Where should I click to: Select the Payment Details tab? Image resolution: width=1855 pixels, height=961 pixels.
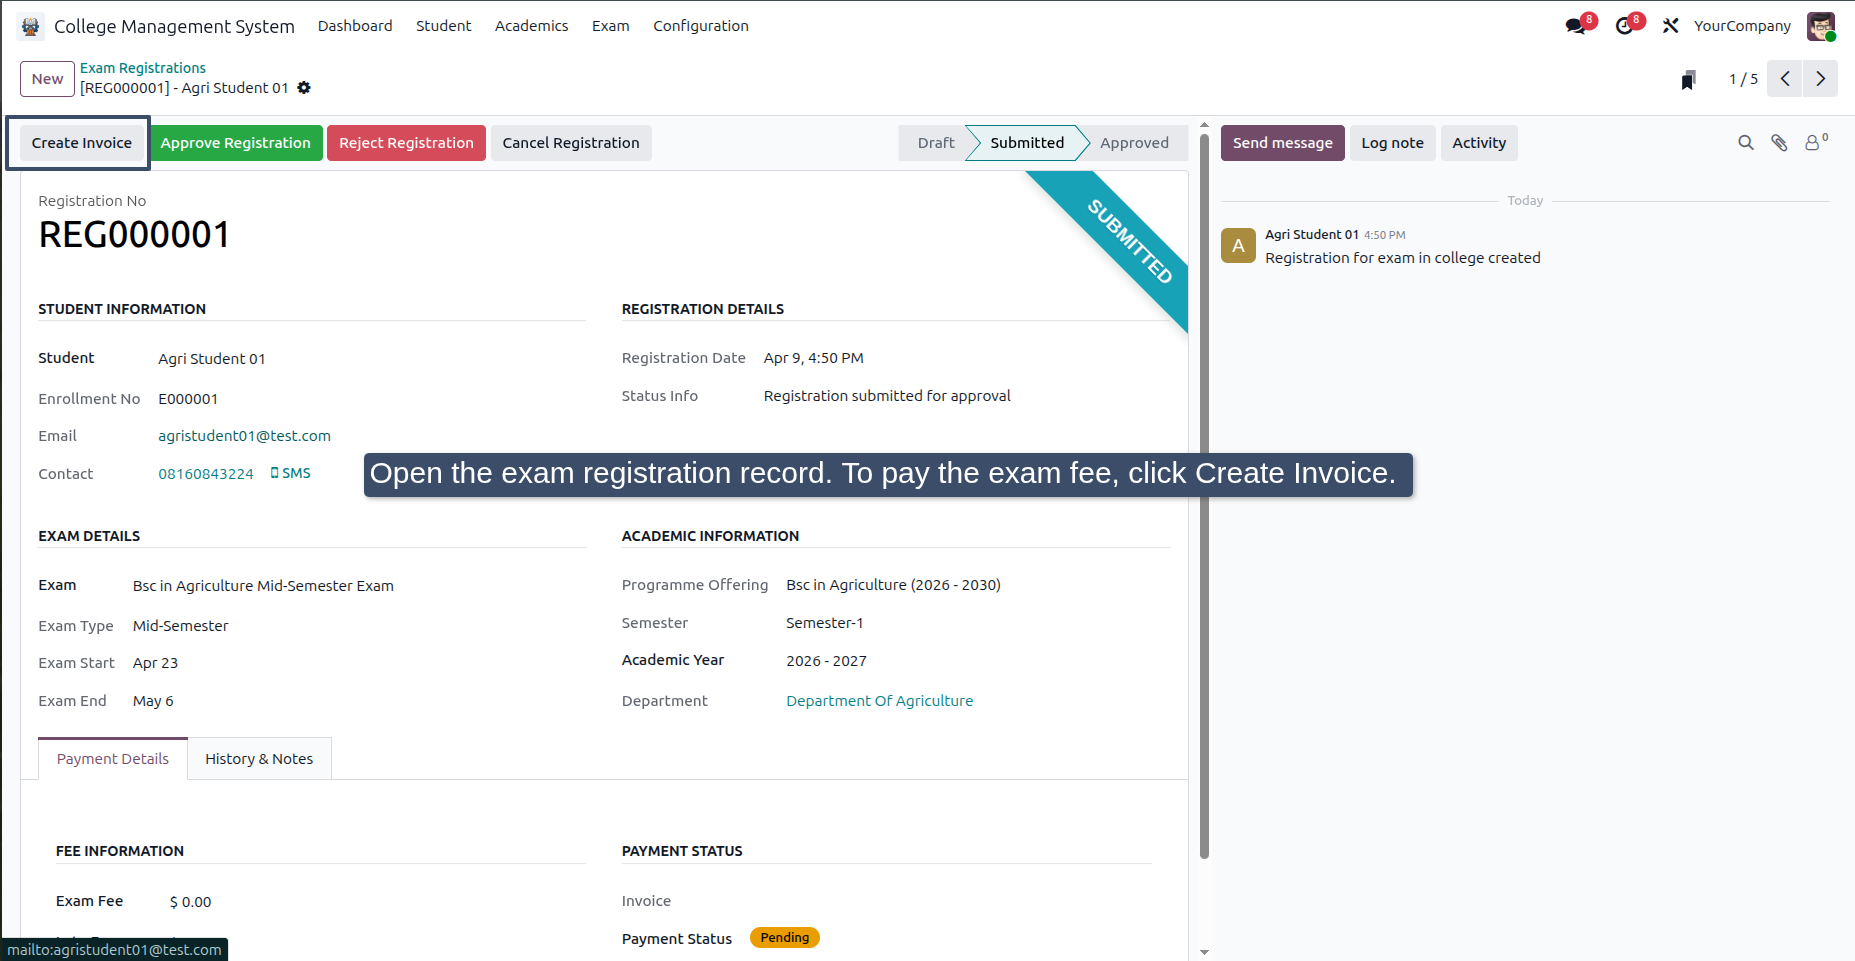[113, 759]
